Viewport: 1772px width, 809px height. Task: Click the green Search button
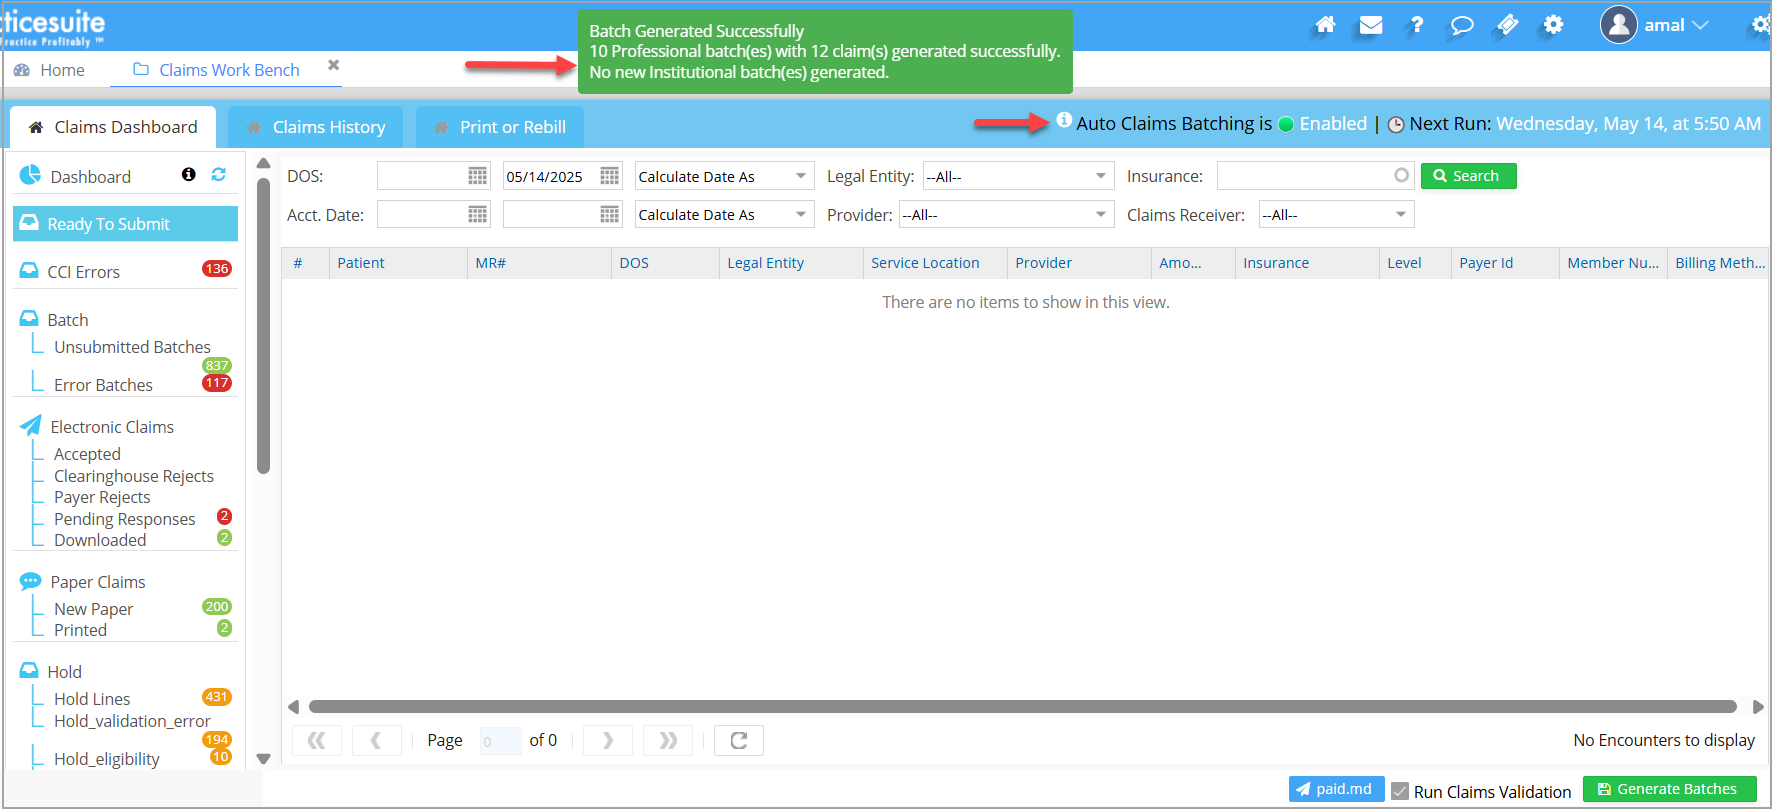coord(1468,176)
